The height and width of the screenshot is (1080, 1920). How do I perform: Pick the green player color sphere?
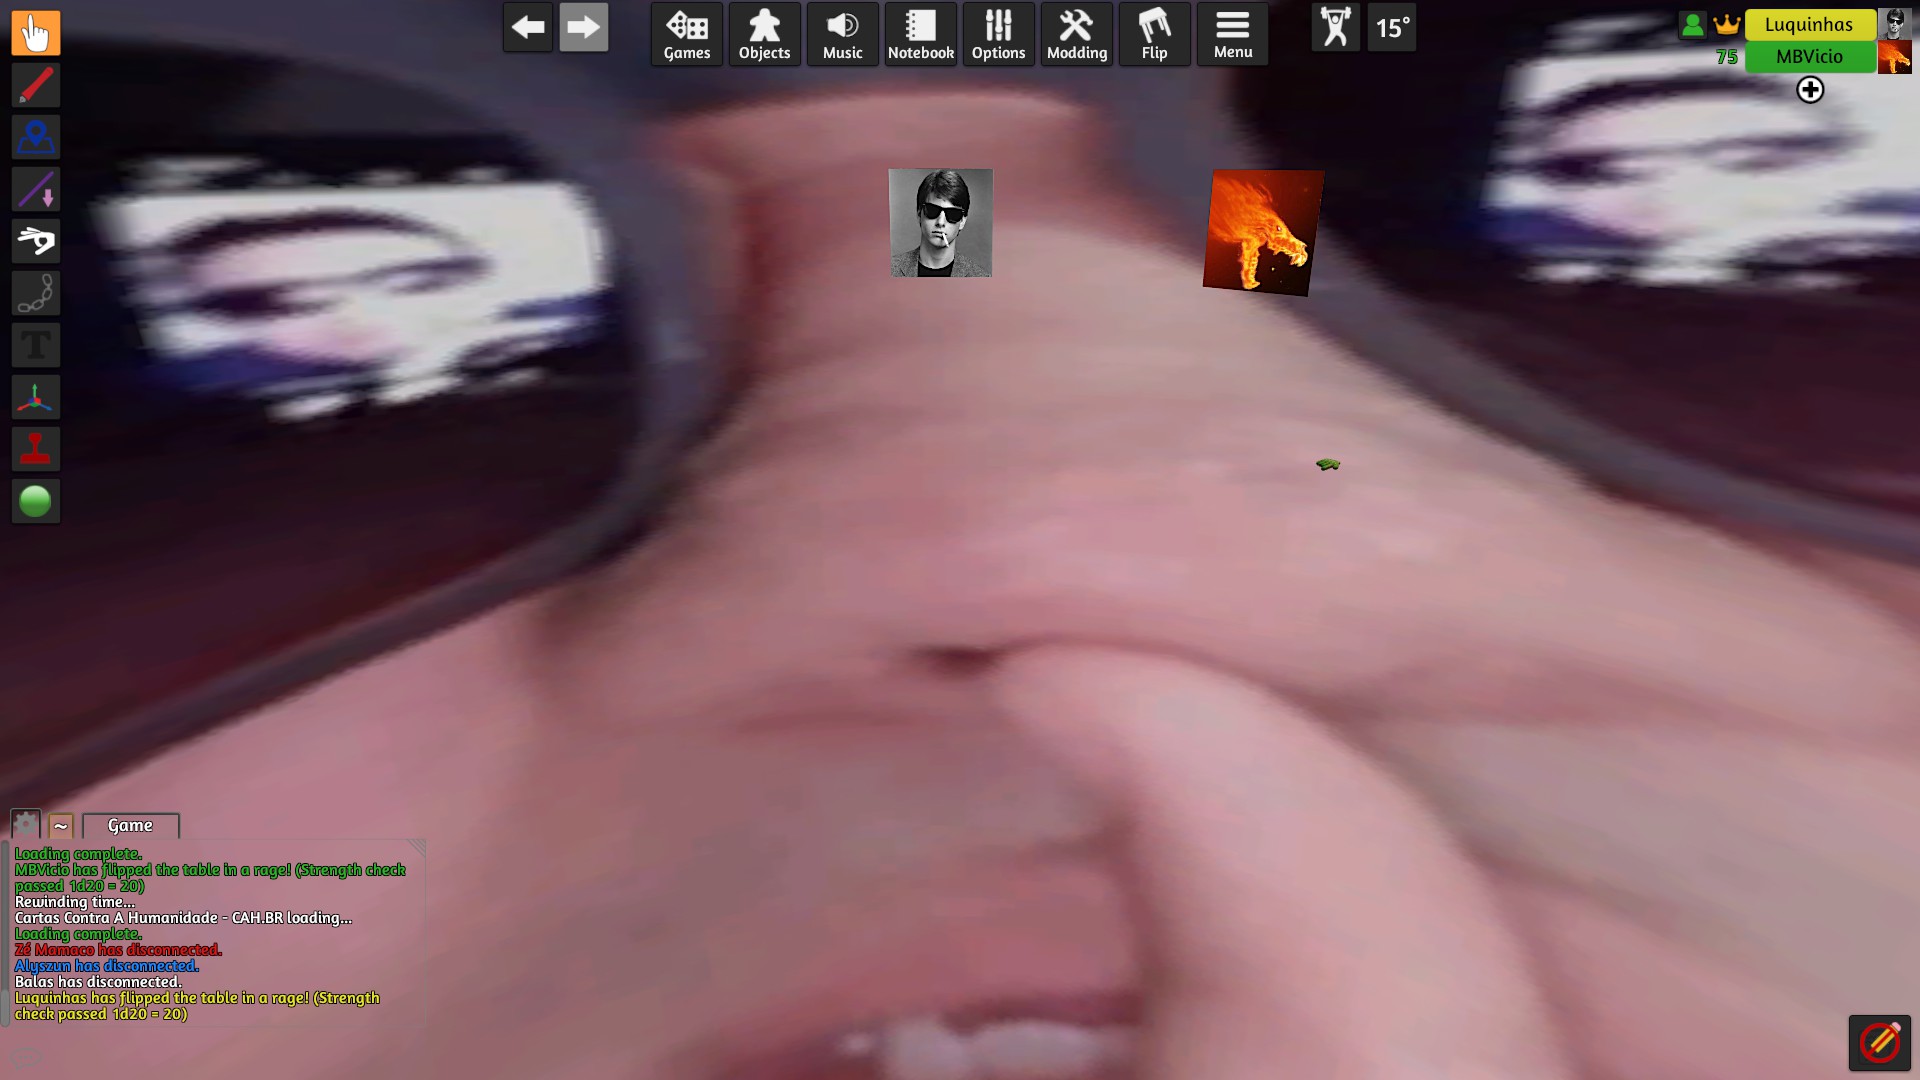pos(35,501)
